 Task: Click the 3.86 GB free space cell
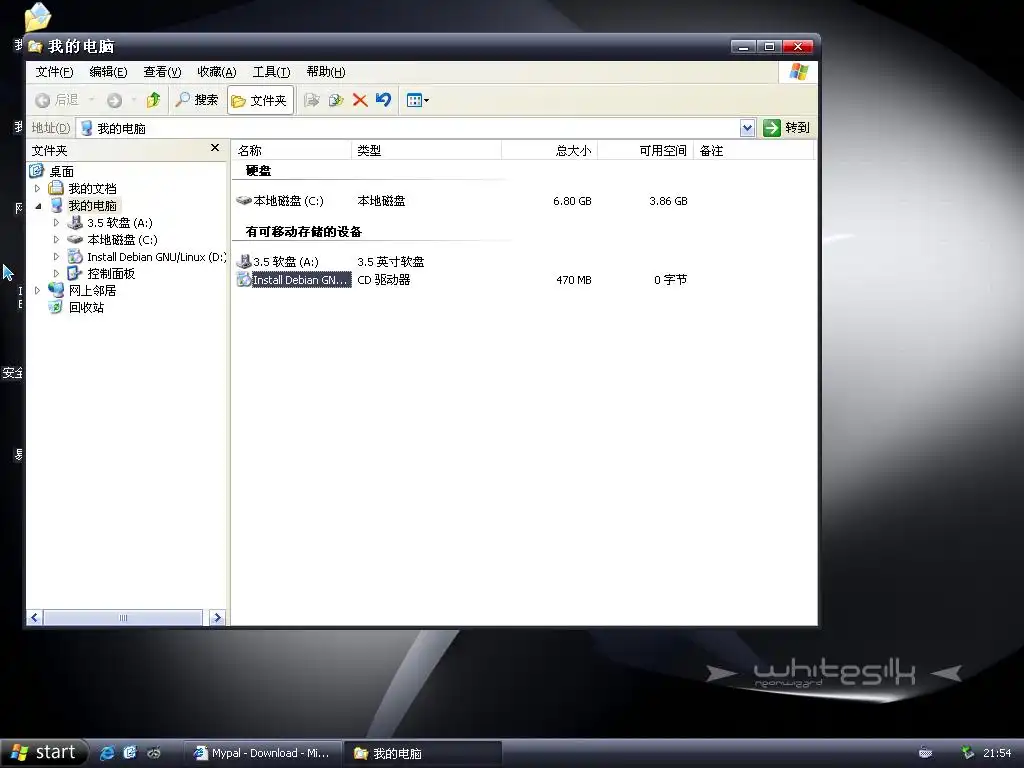click(668, 201)
